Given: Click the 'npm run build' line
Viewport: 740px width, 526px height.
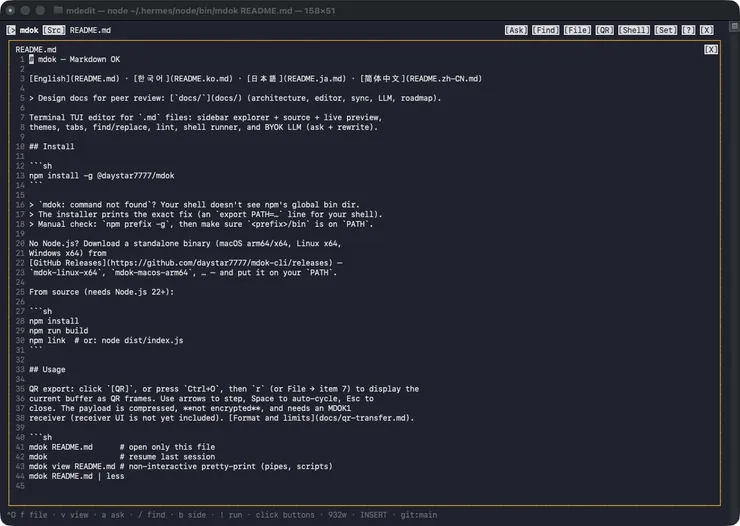Looking at the screenshot, I should (59, 331).
